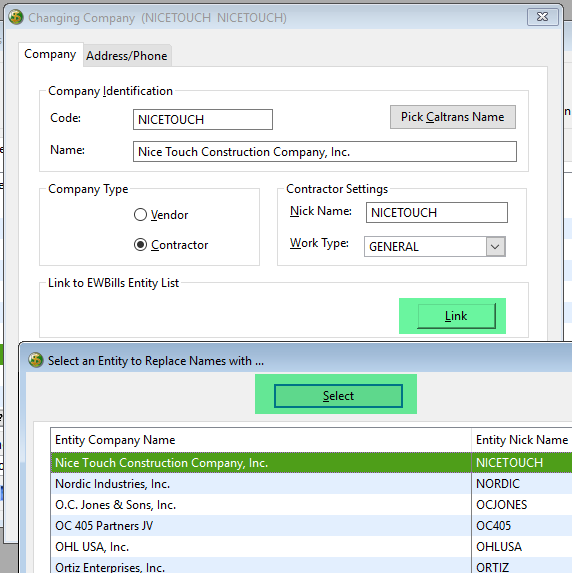This screenshot has height=573, width=572.
Task: Switch to the Company tab
Action: point(50,54)
